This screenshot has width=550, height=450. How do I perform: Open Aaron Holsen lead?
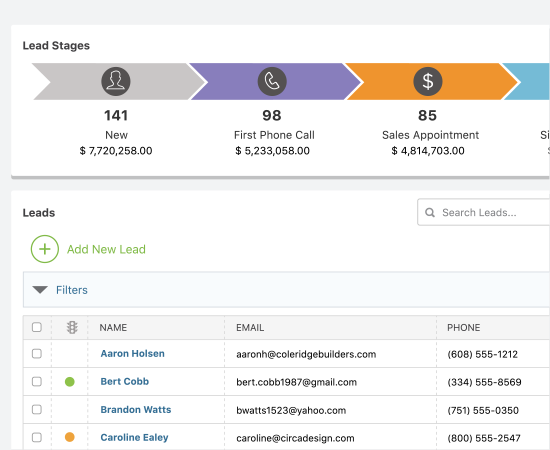tap(133, 354)
